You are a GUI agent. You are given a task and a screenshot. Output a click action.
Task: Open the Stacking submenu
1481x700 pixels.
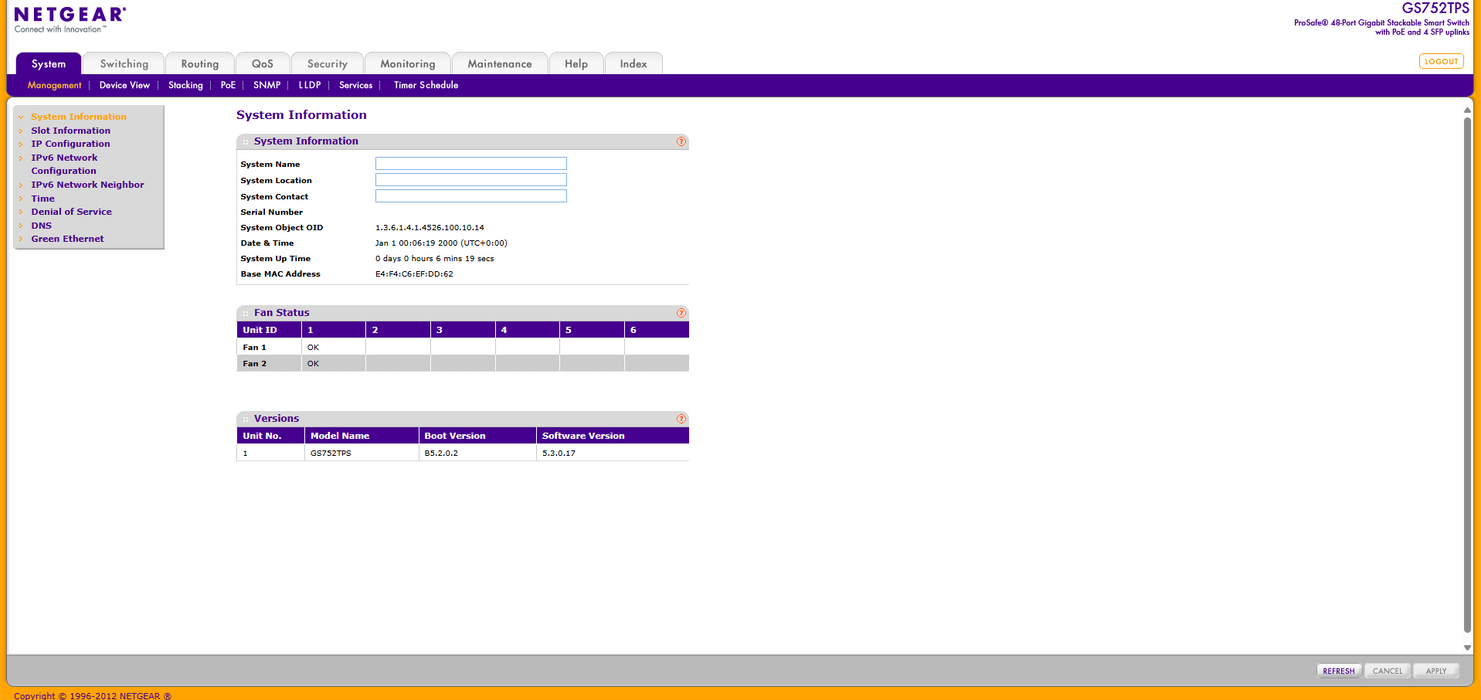pos(186,86)
